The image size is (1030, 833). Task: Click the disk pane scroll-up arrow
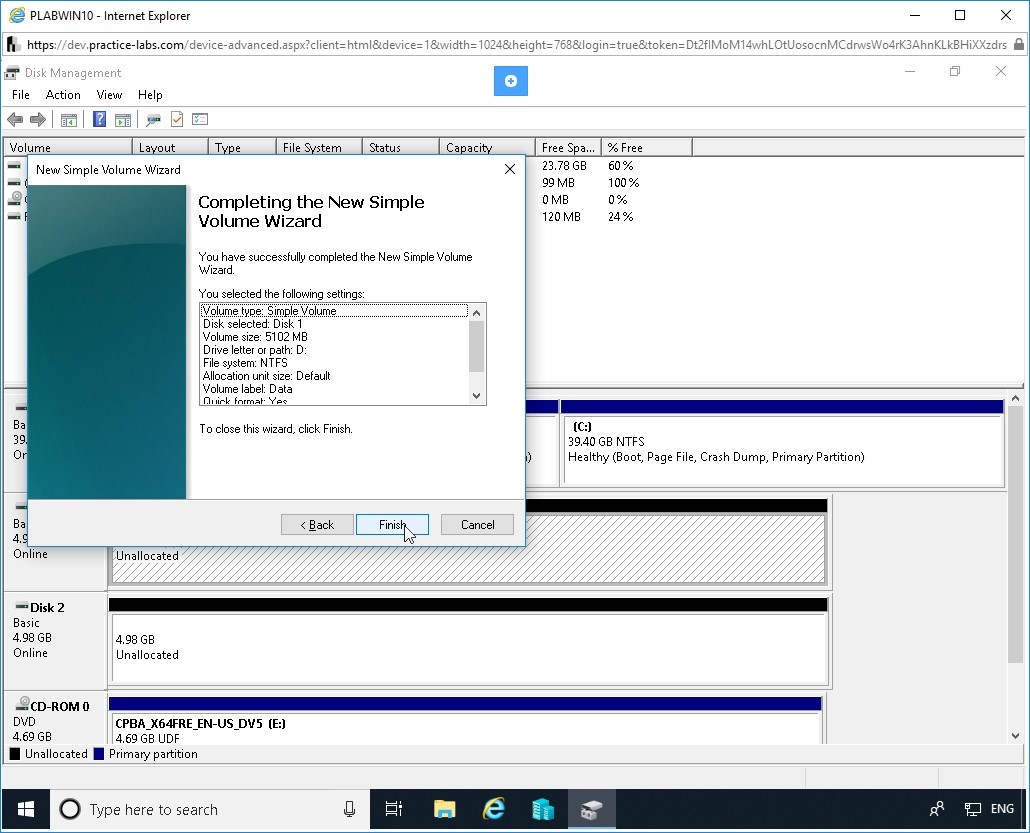coord(1016,398)
